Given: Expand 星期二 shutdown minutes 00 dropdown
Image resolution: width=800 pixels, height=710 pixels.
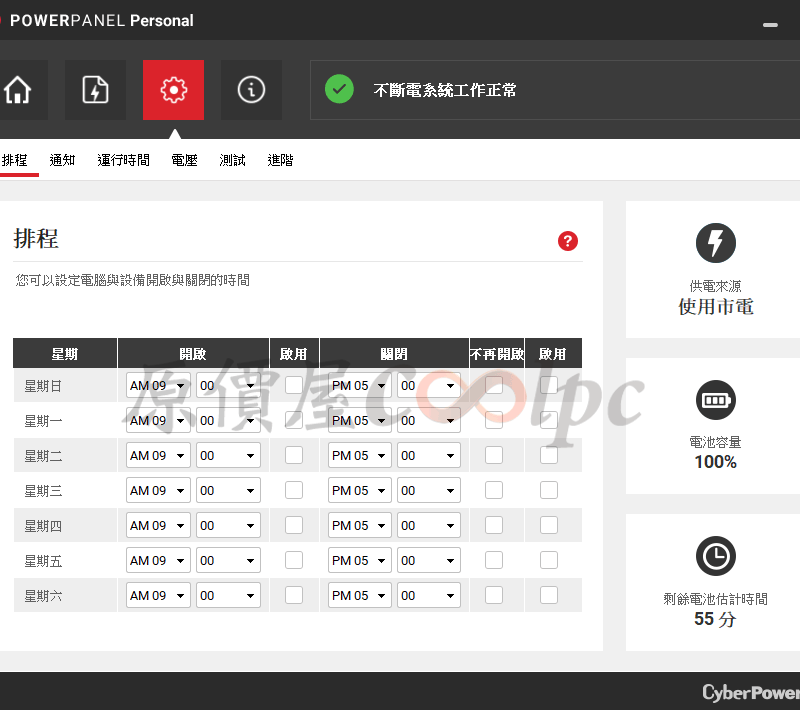Looking at the screenshot, I should pos(429,455).
